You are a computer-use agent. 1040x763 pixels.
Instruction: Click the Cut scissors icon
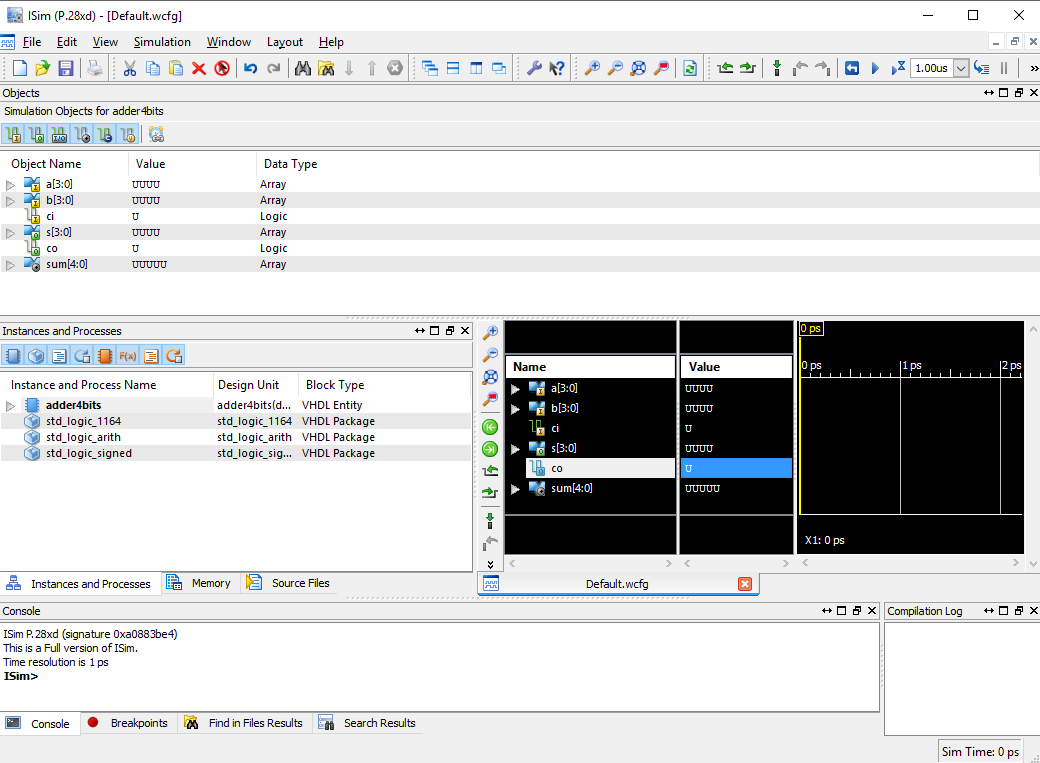click(x=130, y=68)
